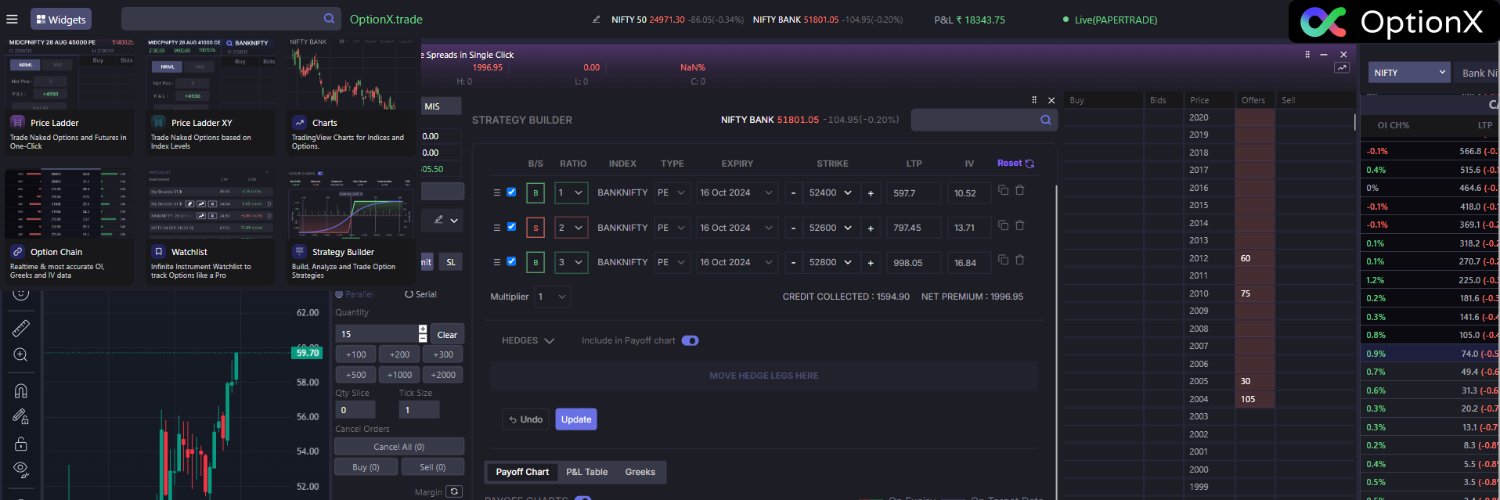Duplicate the 52800 strike leg

click(1003, 262)
